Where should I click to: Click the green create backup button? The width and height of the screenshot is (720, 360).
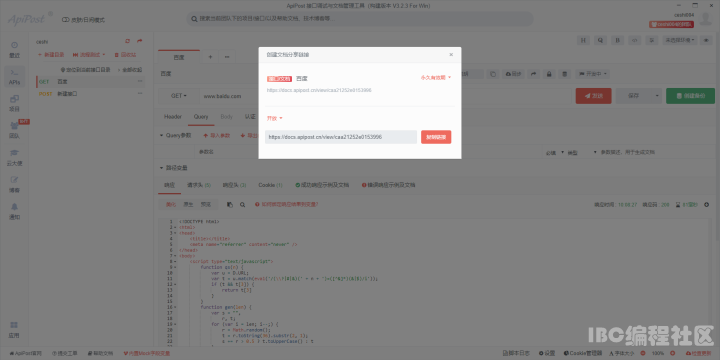[x=690, y=96]
